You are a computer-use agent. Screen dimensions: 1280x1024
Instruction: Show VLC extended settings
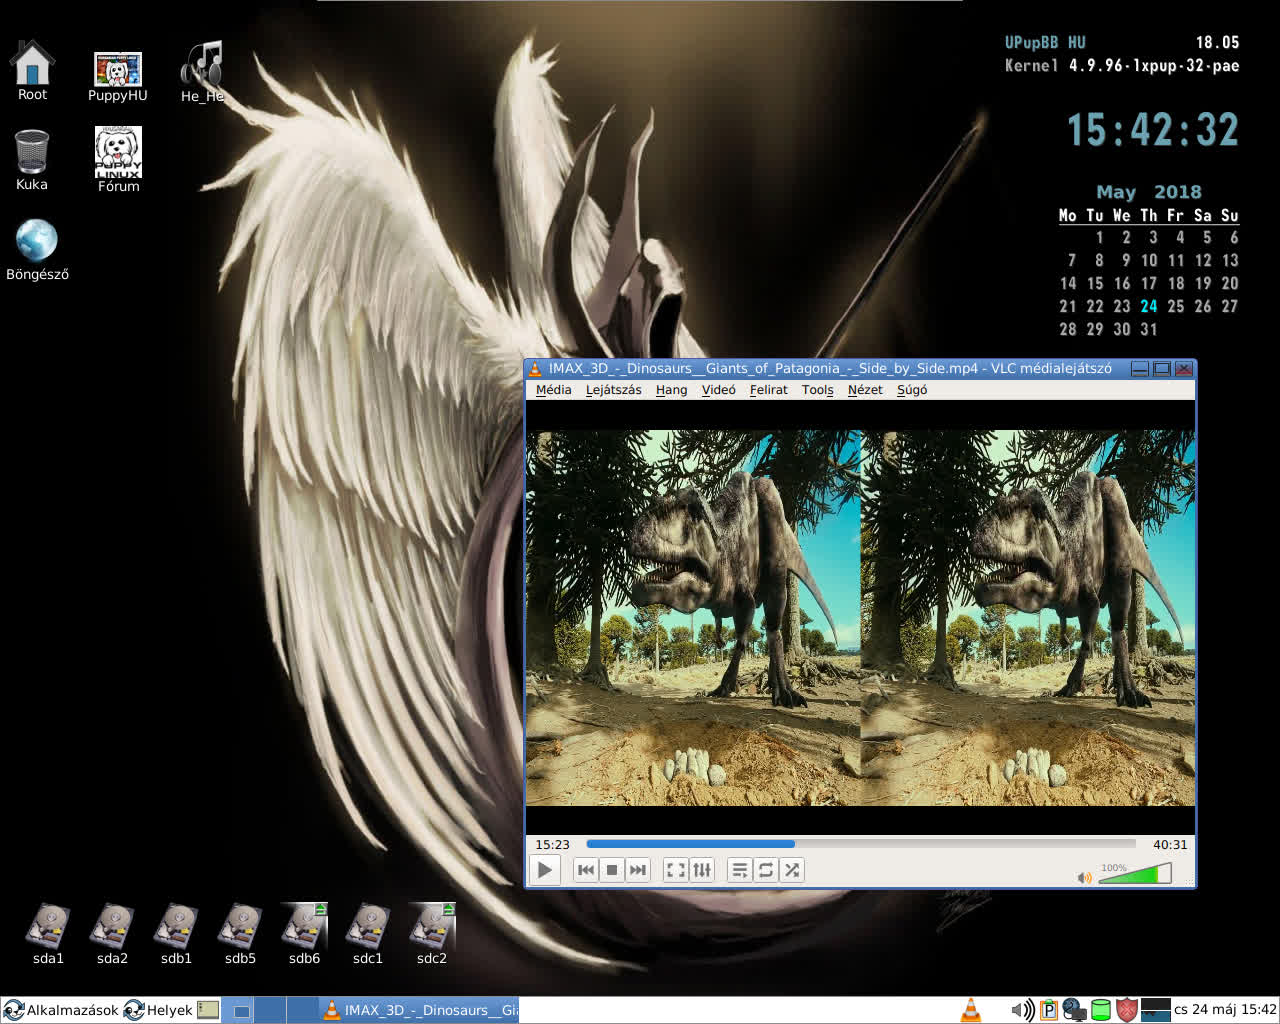702,870
